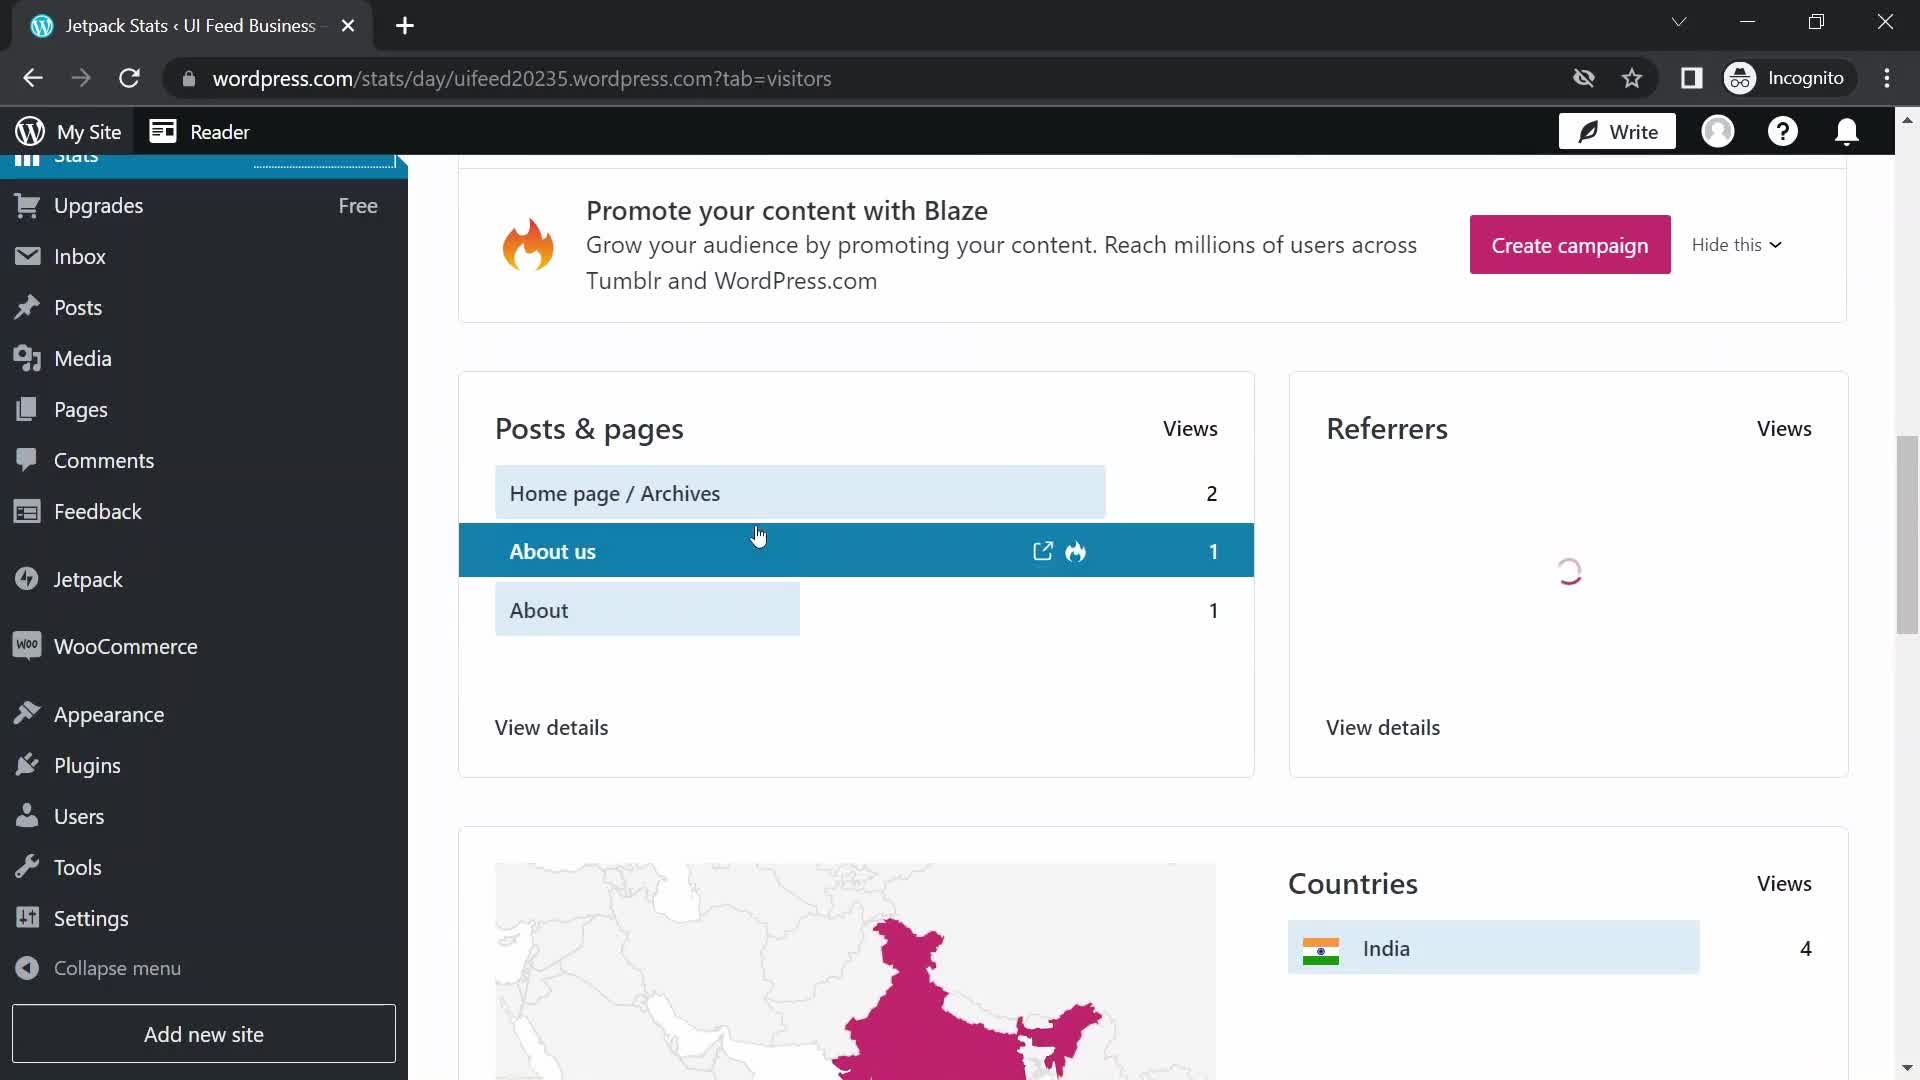This screenshot has height=1080, width=1920.
Task: Click the tracking protection eye icon
Action: click(1583, 78)
